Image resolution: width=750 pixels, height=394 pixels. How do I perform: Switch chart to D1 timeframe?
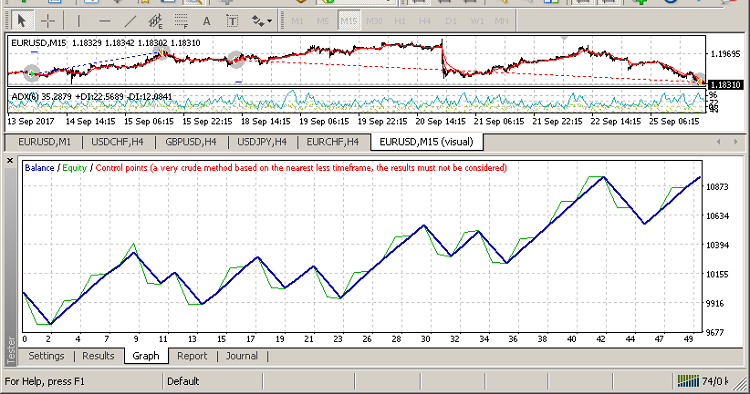click(451, 21)
